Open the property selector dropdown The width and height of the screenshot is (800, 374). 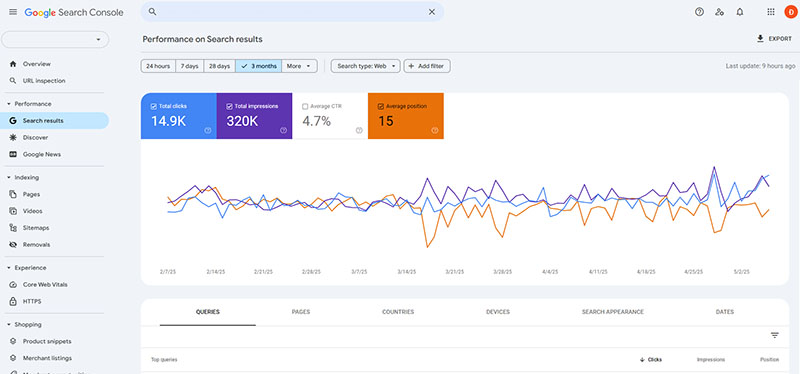coord(55,39)
